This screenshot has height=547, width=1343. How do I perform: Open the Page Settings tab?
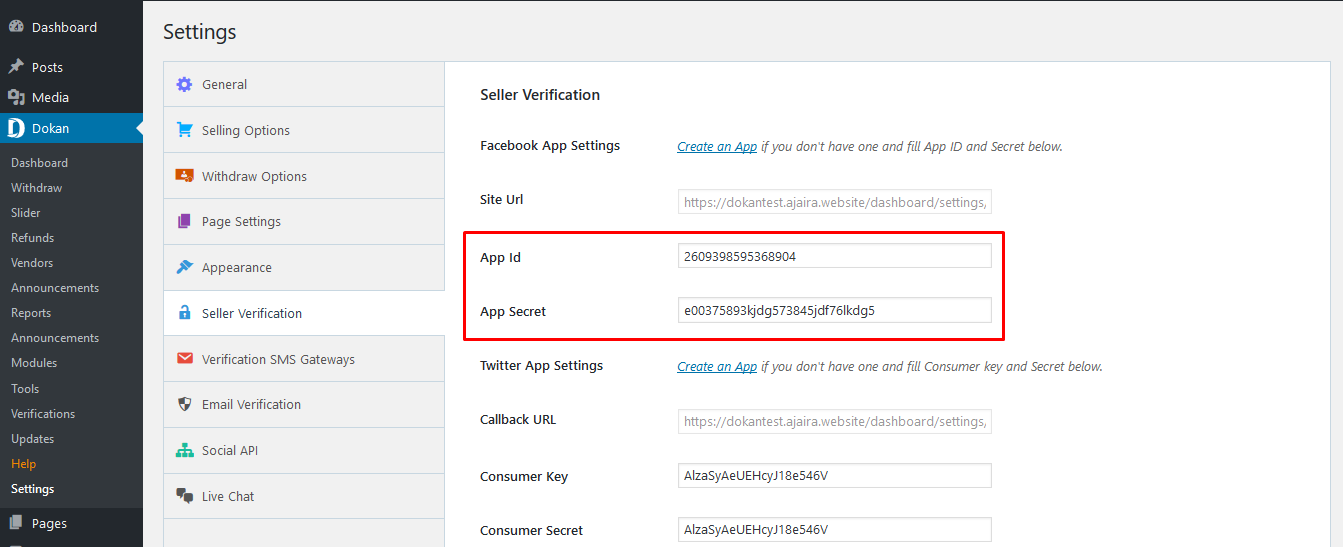coord(304,221)
